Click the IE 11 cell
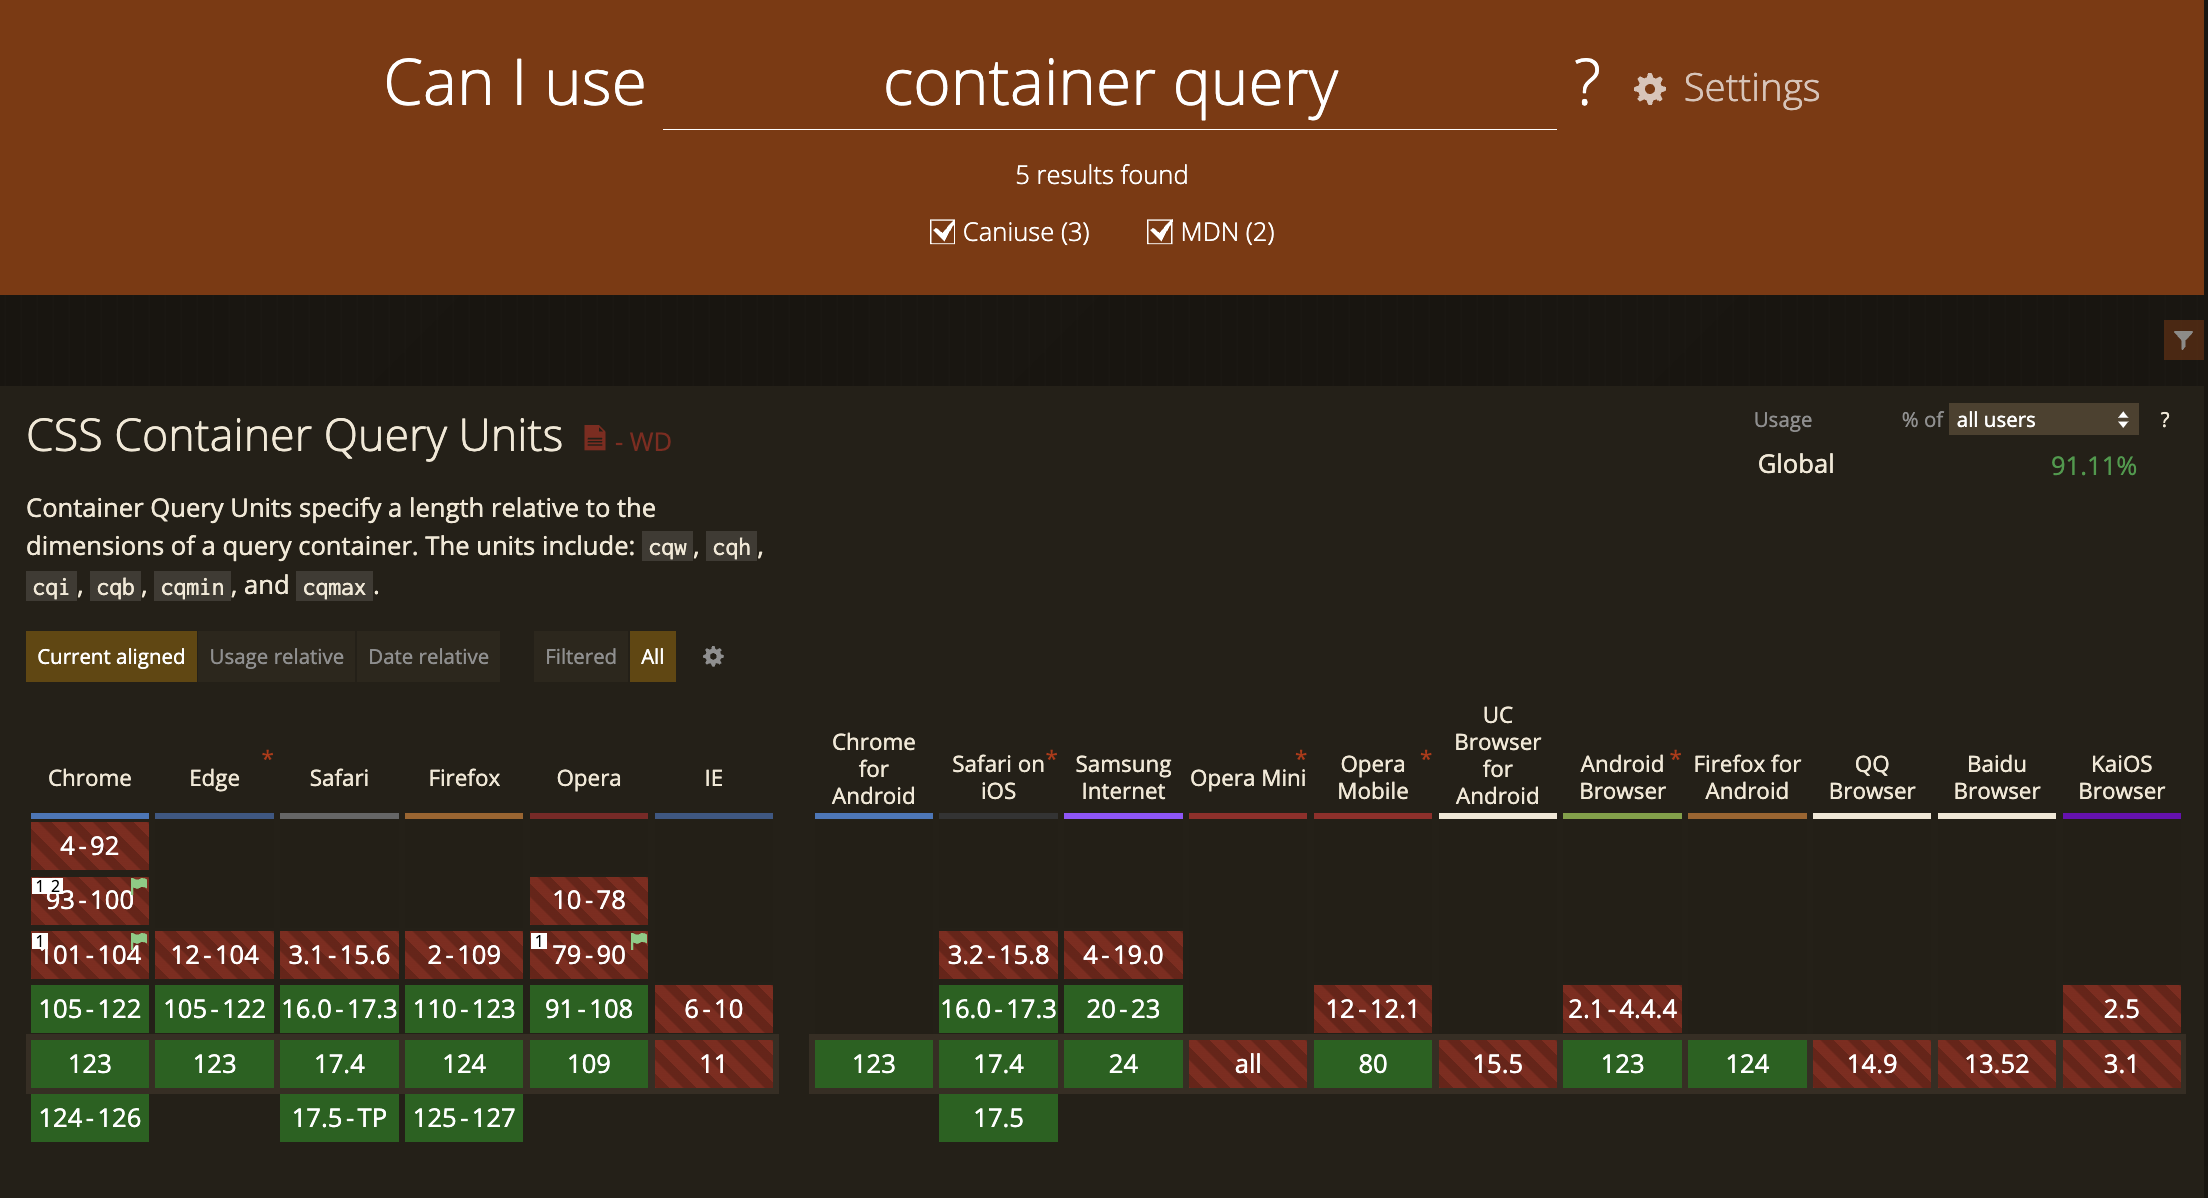Viewport: 2208px width, 1198px height. coord(714,1064)
